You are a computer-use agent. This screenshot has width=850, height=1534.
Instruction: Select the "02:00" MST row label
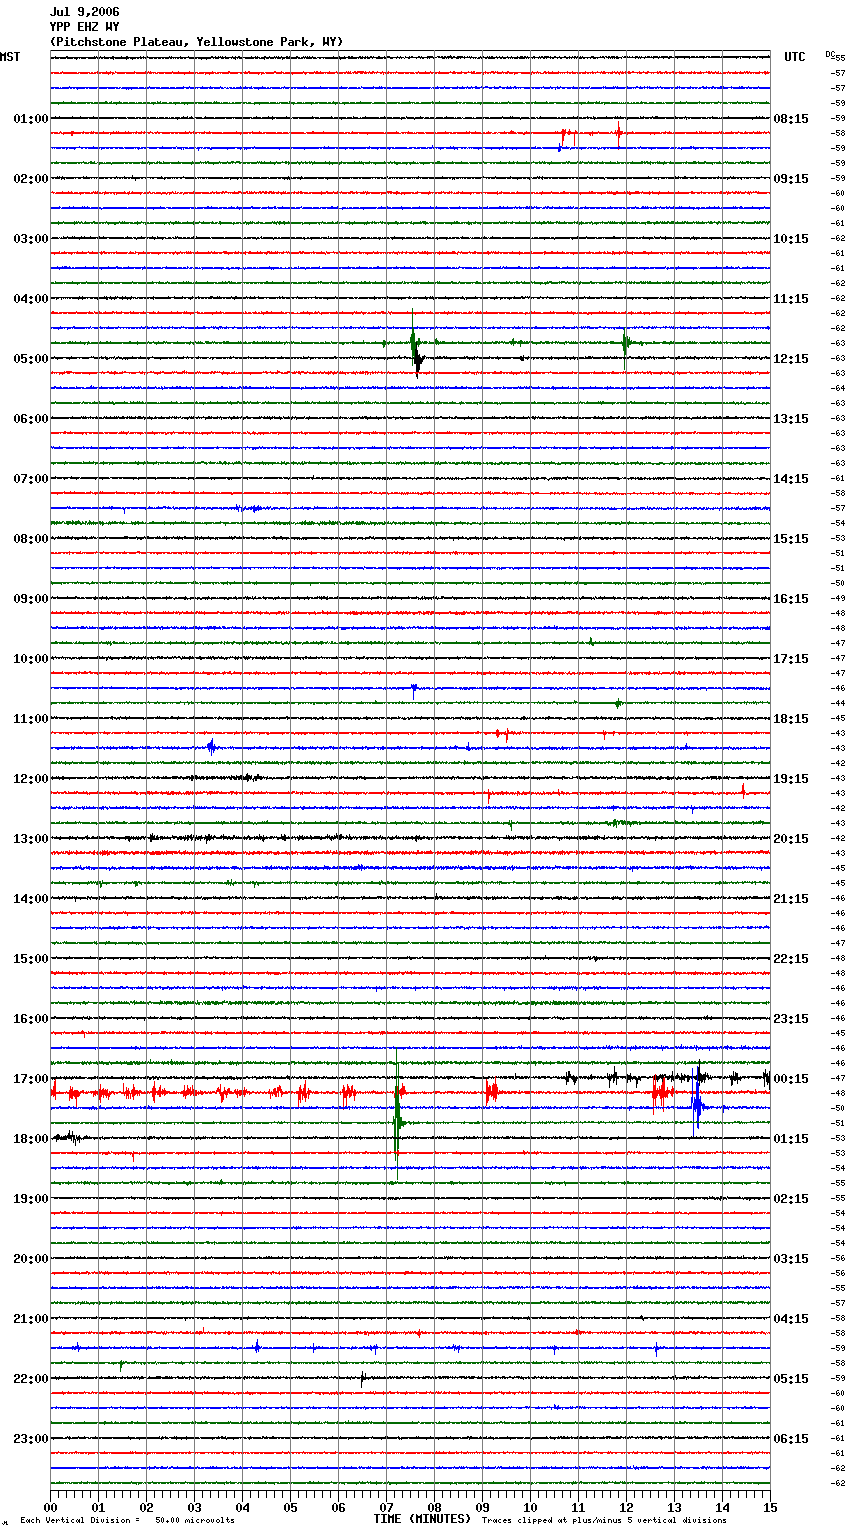[31, 179]
